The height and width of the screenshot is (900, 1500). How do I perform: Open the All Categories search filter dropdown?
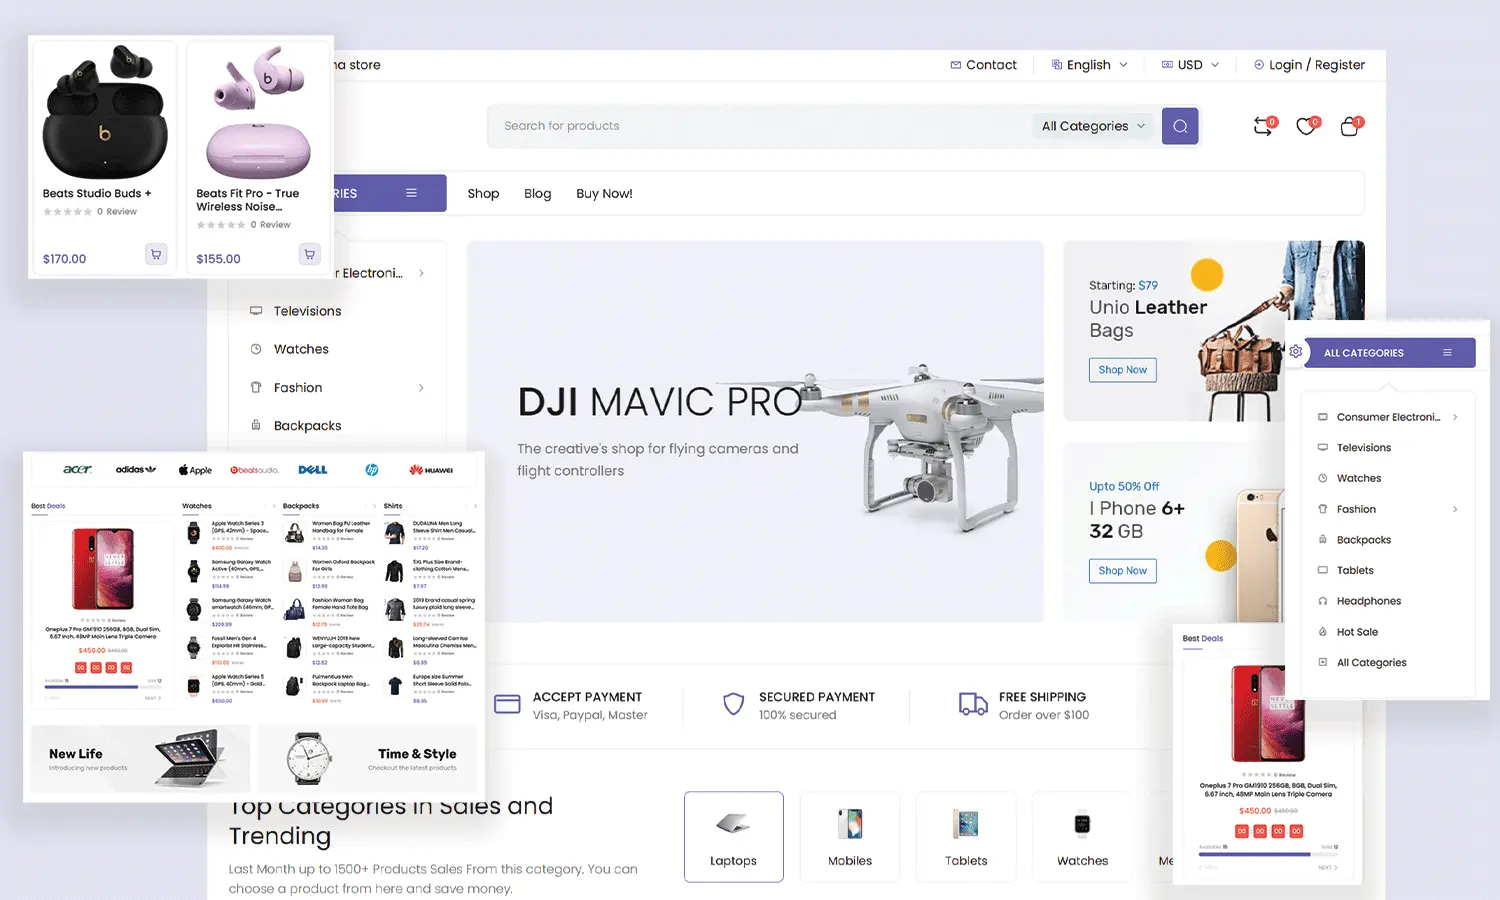1093,126
